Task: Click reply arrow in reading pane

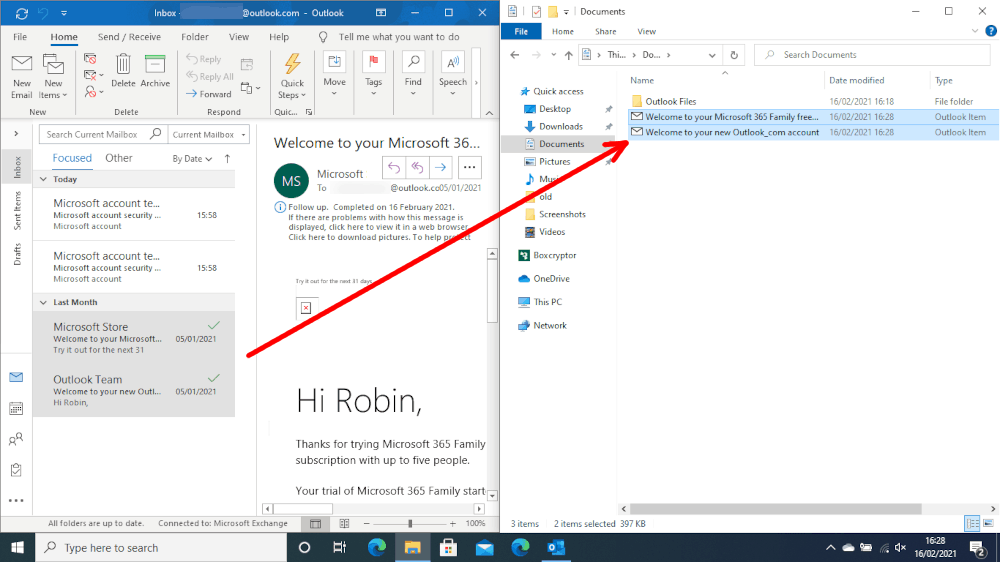Action: pos(394,168)
